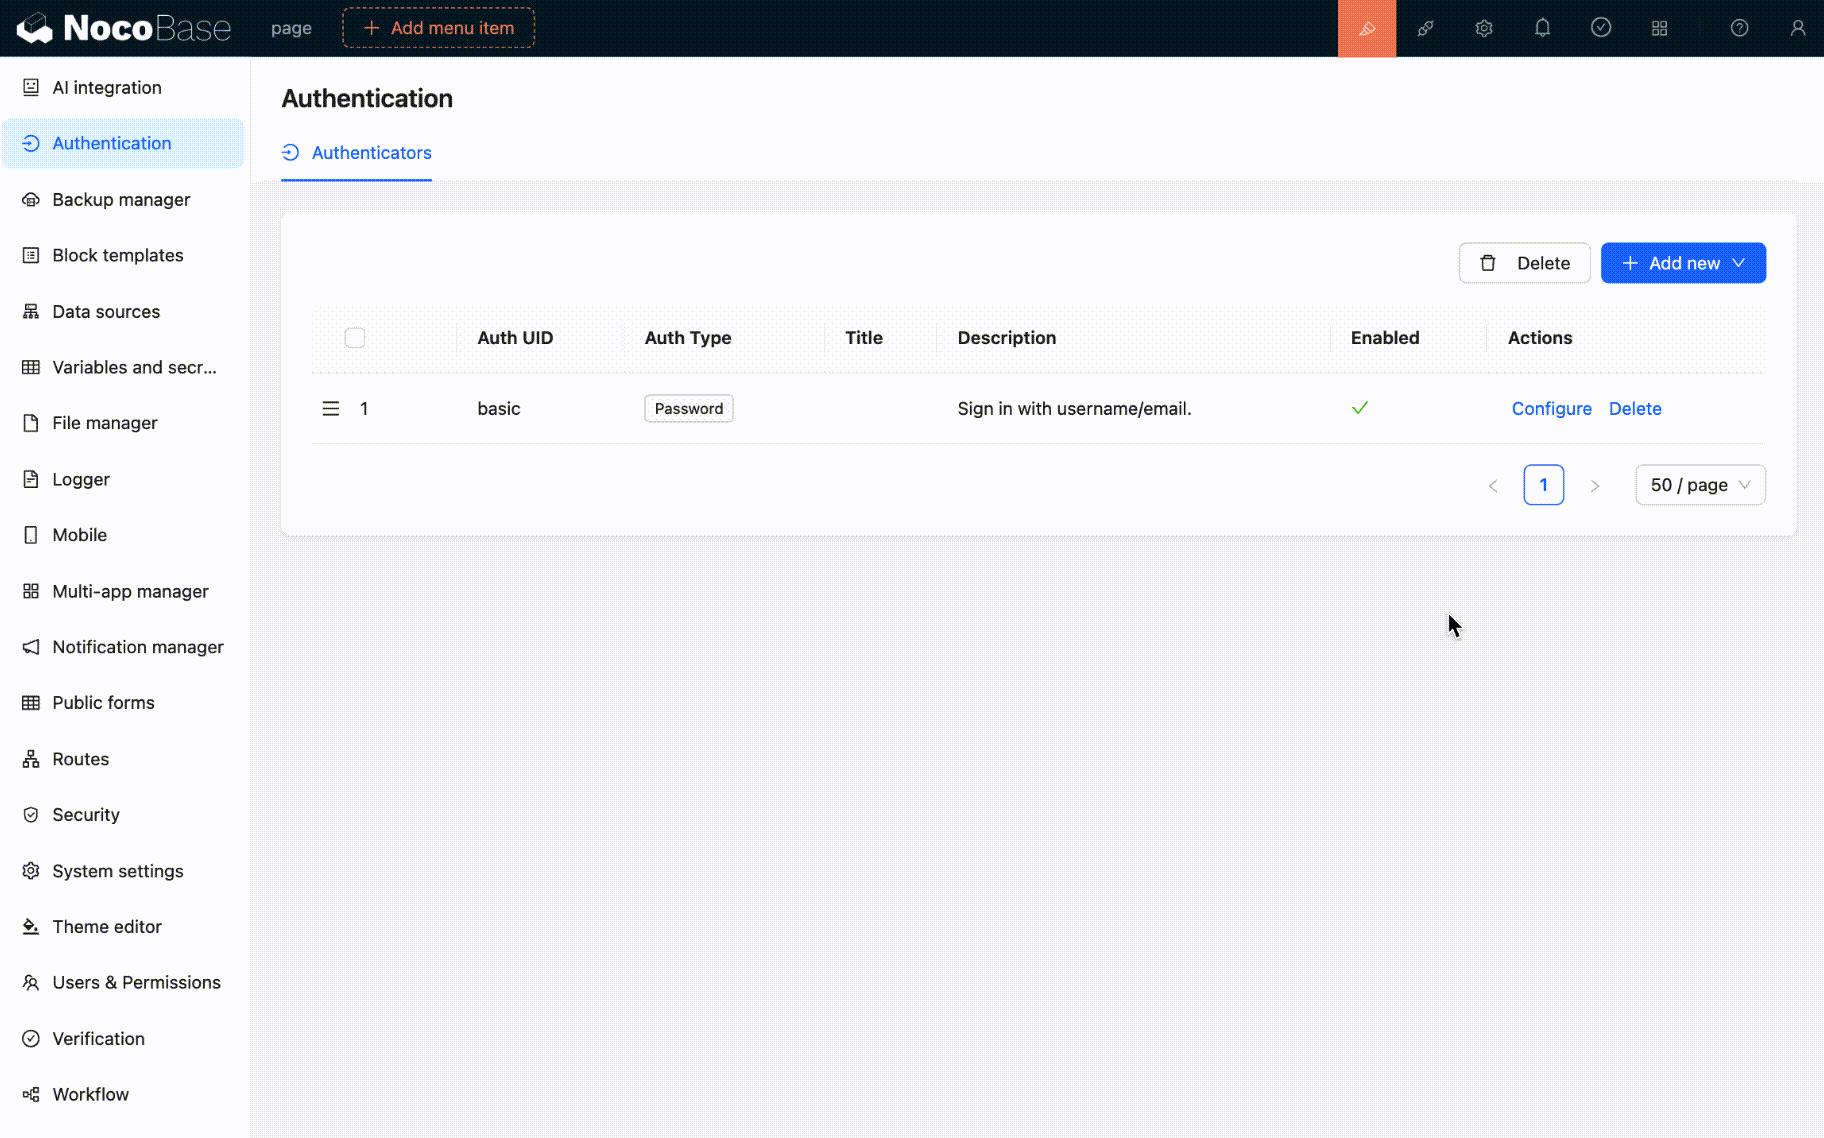Open the help question mark icon
1824x1138 pixels.
click(x=1739, y=28)
